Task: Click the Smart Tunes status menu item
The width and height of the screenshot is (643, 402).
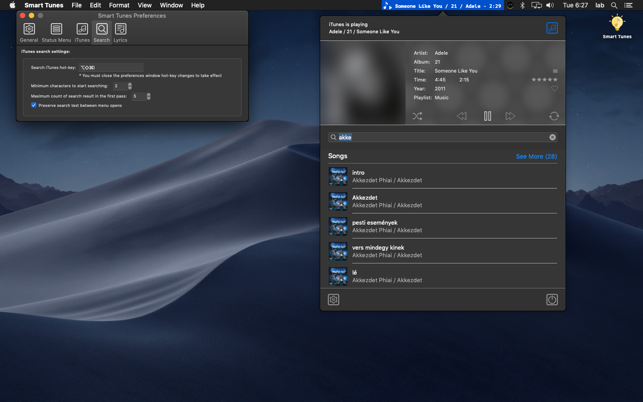Action: pos(442,5)
